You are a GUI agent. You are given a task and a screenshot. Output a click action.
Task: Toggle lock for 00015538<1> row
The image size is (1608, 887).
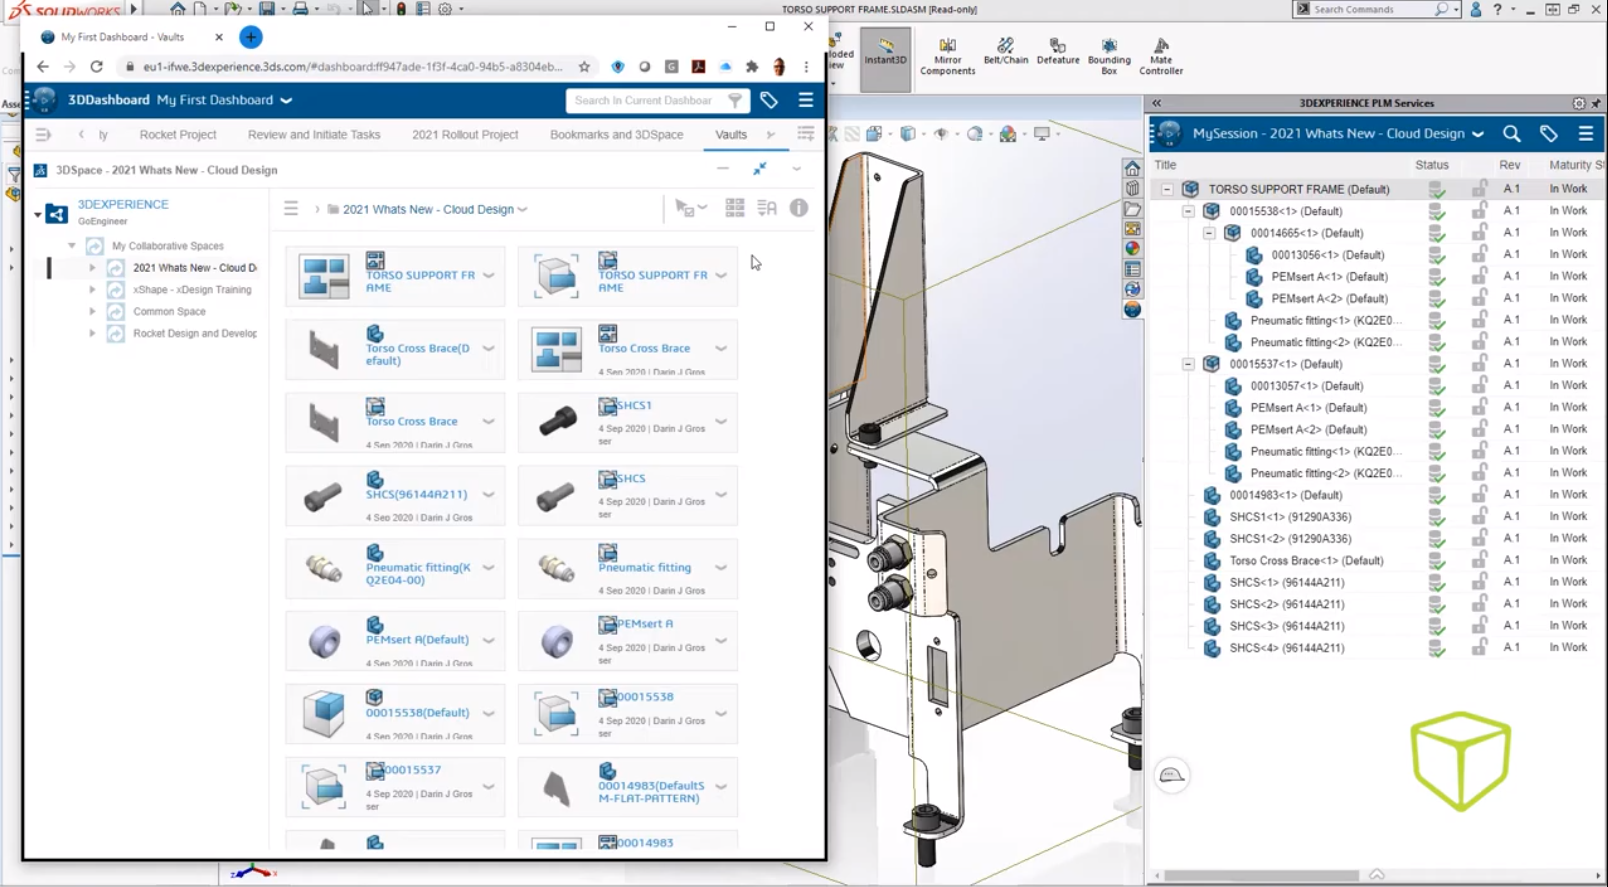(x=1479, y=211)
